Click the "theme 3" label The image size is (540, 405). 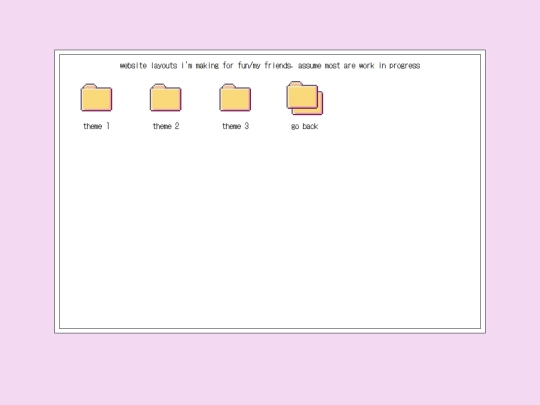pos(236,126)
